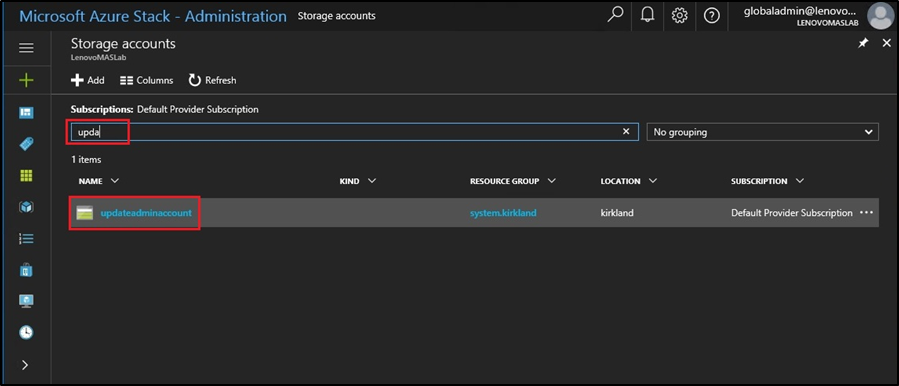
Task: Open the updateadminaccount storage account
Action: [146, 213]
